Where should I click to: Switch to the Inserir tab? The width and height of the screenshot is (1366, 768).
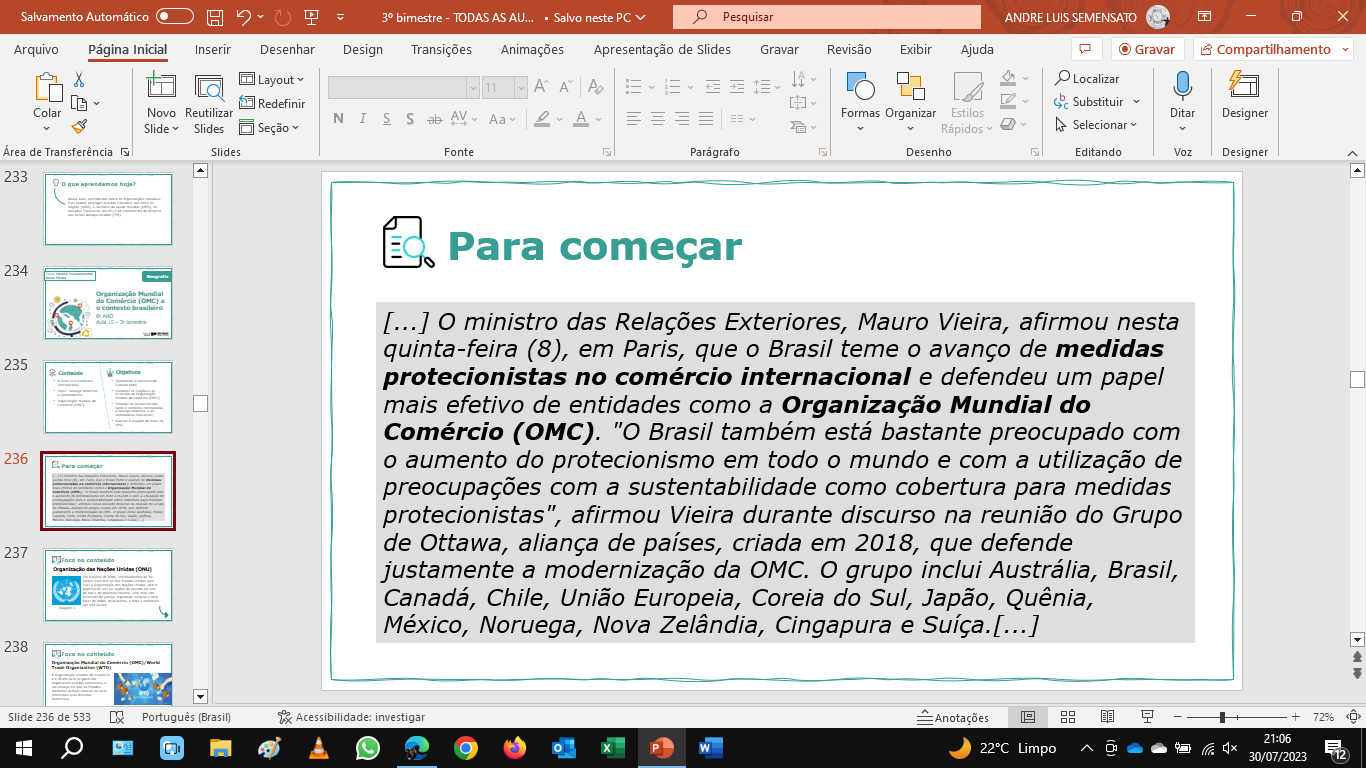(x=213, y=49)
